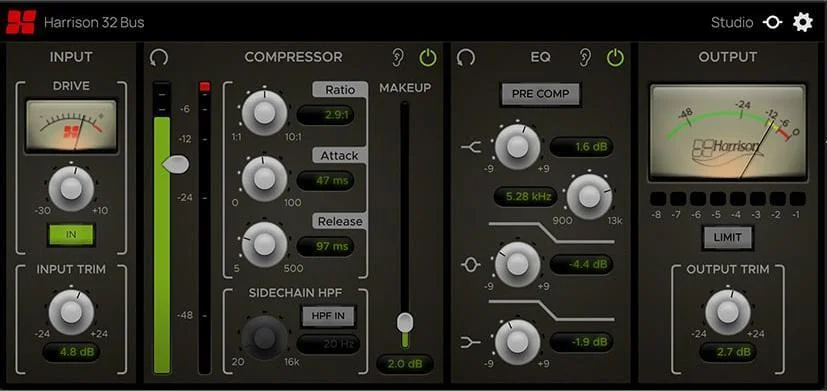Reset the EQ section with its circular arrow
Viewport: 827px width, 391px height.
(466, 57)
